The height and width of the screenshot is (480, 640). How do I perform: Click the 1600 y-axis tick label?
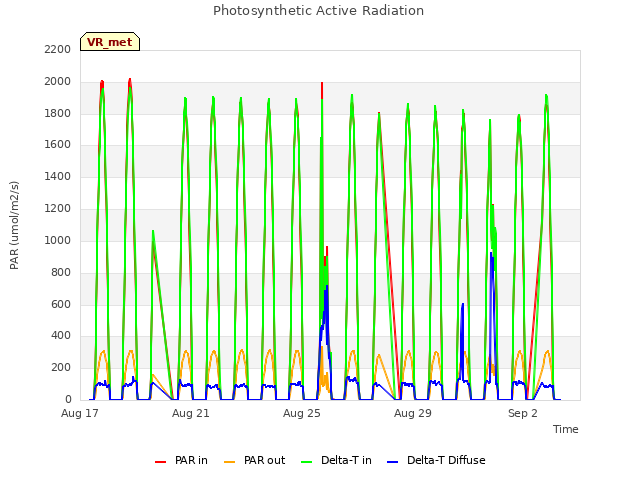click(58, 144)
